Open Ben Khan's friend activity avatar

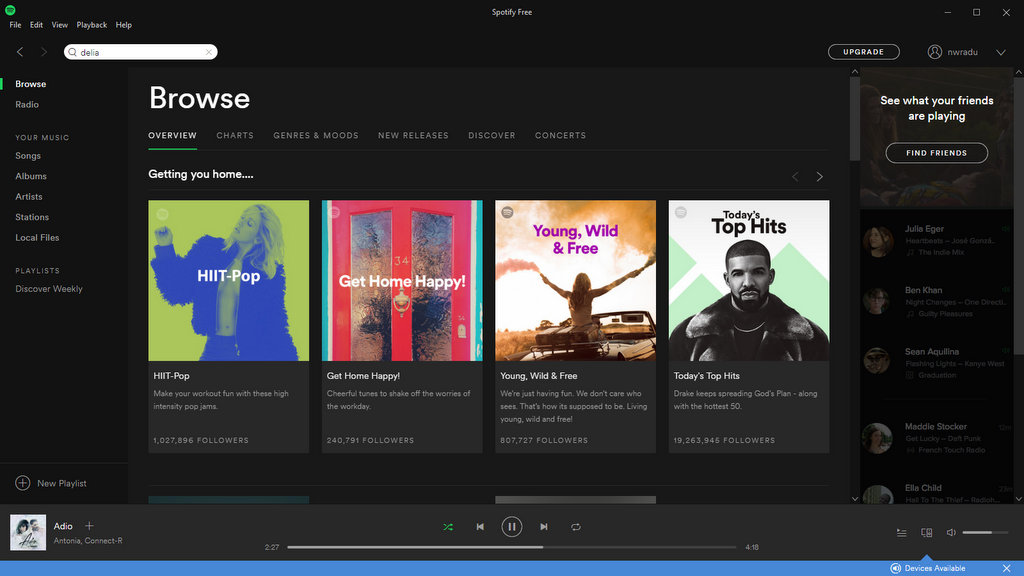[878, 302]
